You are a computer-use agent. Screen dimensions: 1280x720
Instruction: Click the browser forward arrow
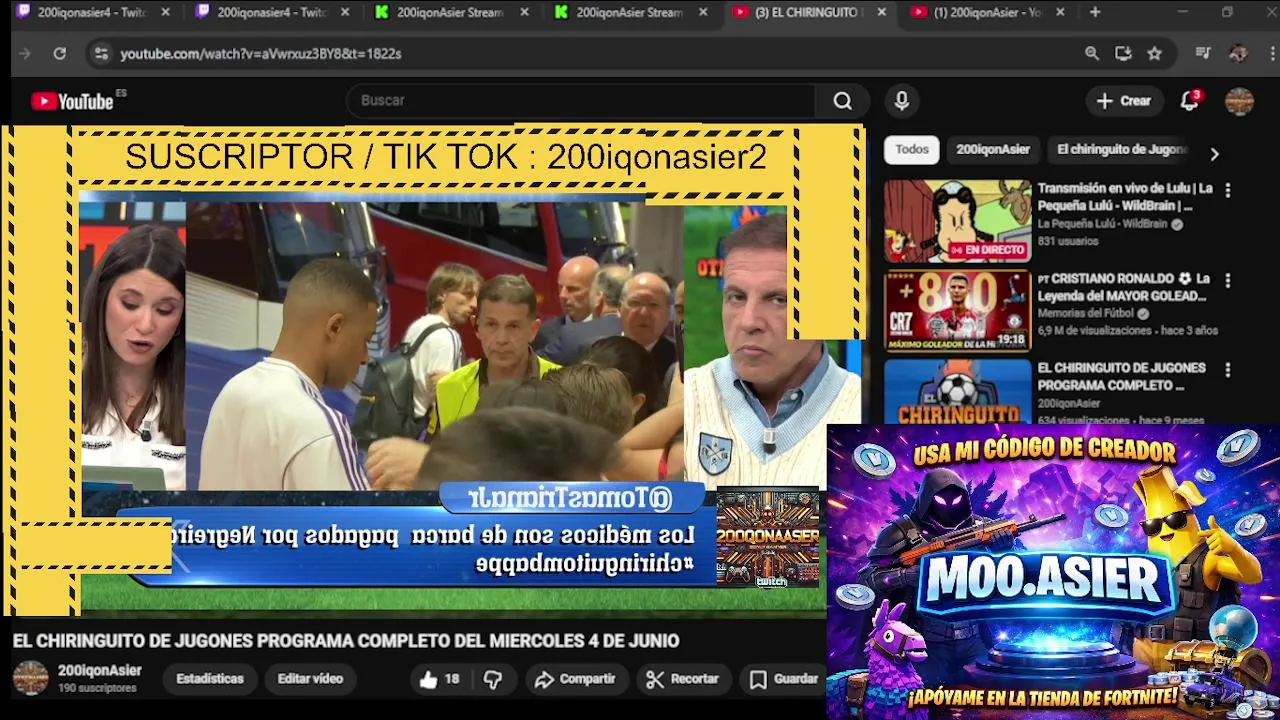coord(26,54)
